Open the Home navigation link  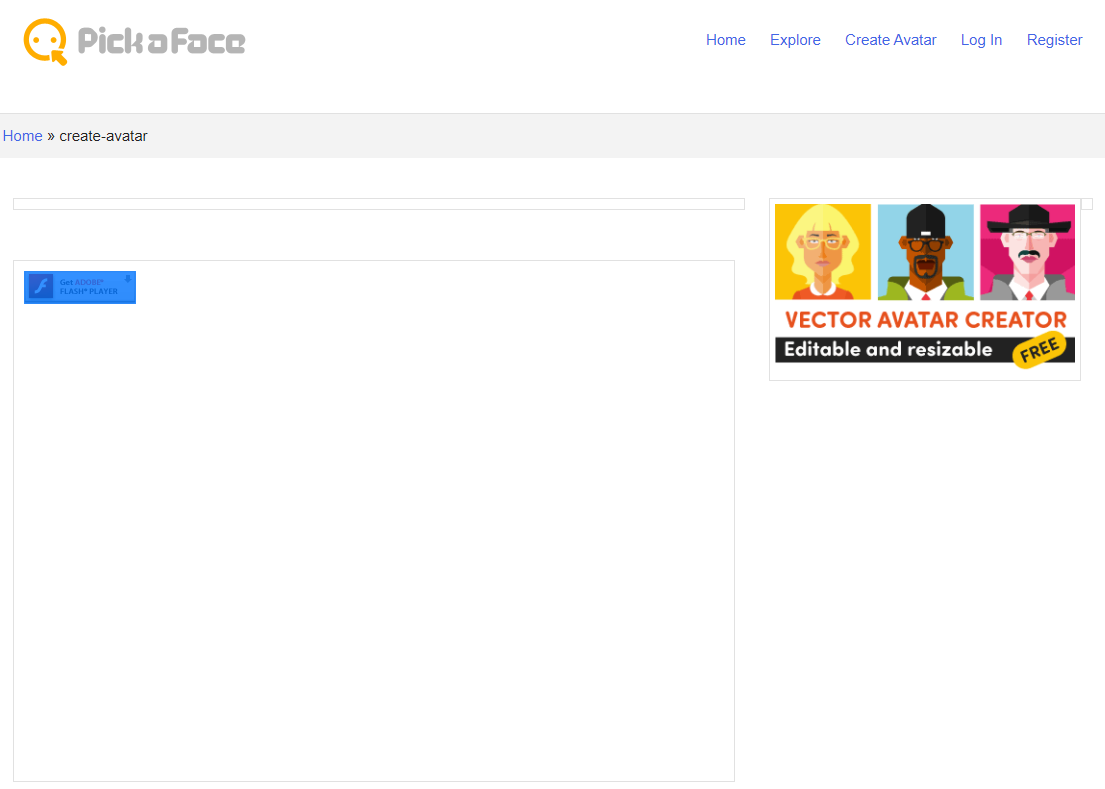pyautogui.click(x=726, y=40)
